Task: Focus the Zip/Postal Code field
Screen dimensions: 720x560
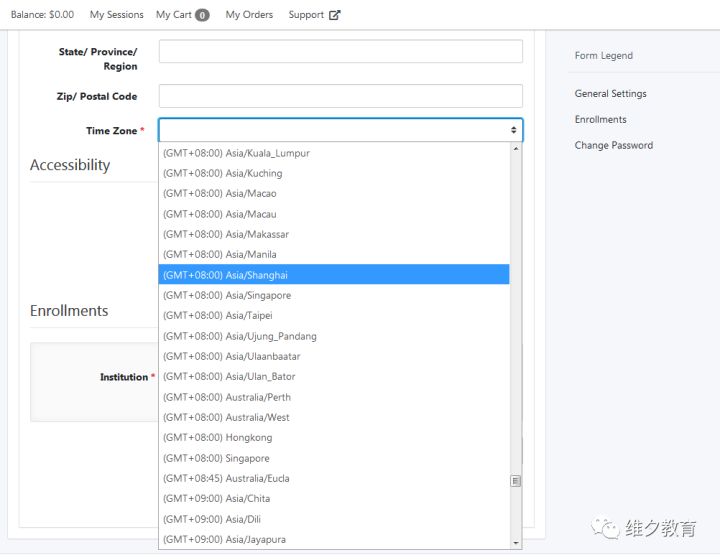Action: 340,96
